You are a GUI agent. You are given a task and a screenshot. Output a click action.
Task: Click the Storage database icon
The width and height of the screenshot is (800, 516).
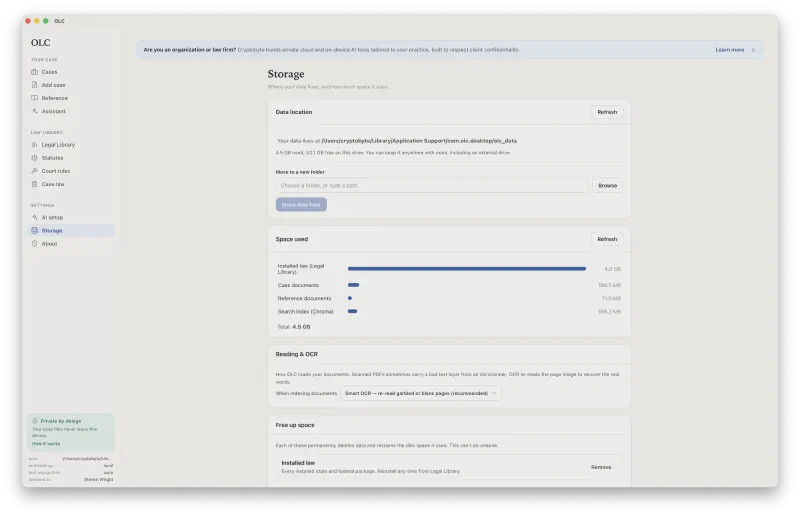pos(35,231)
